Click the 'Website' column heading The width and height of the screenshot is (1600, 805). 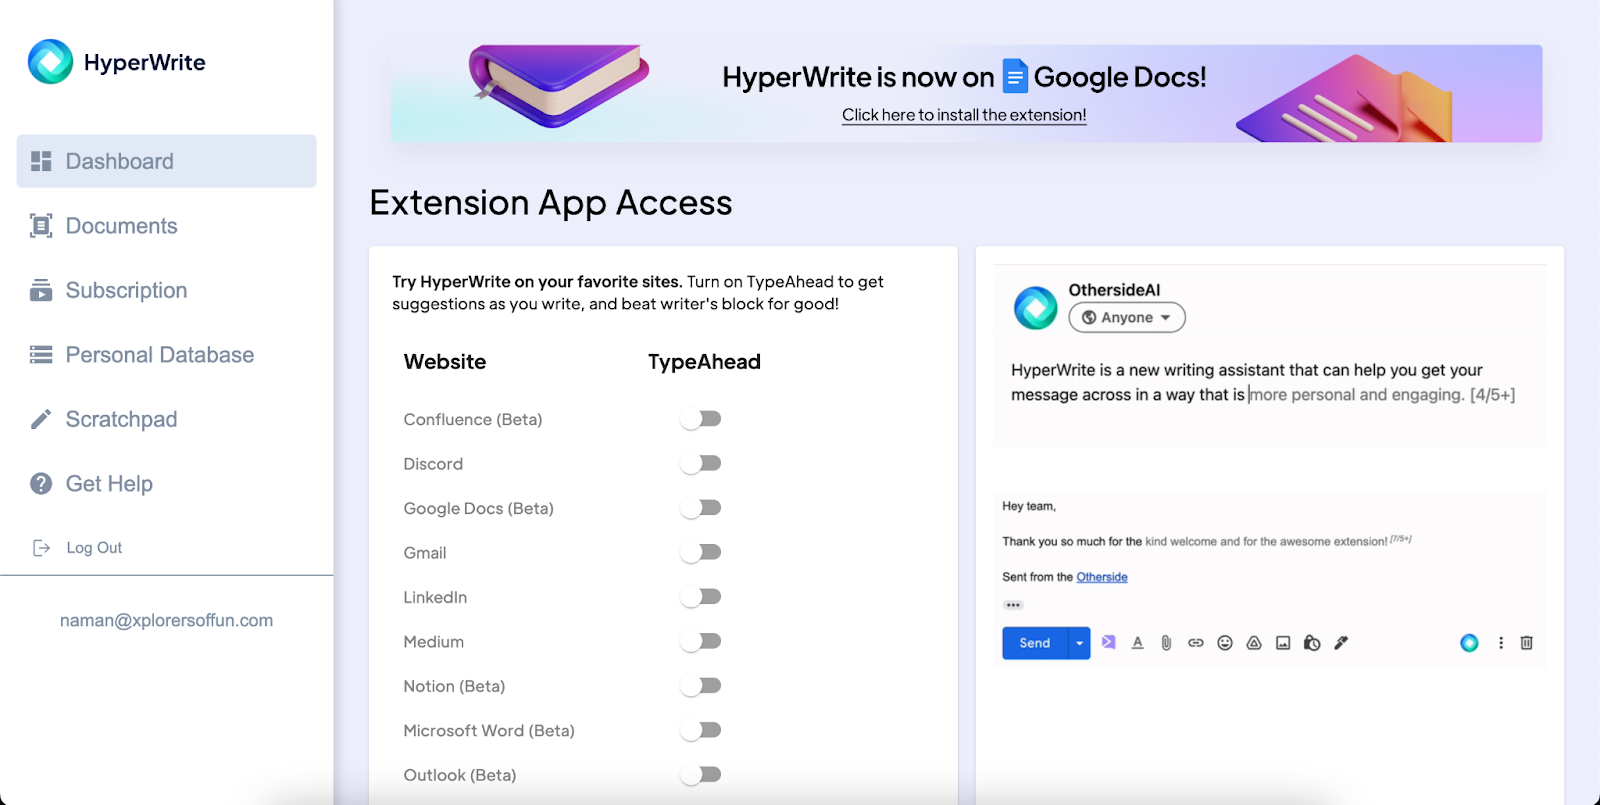point(445,362)
